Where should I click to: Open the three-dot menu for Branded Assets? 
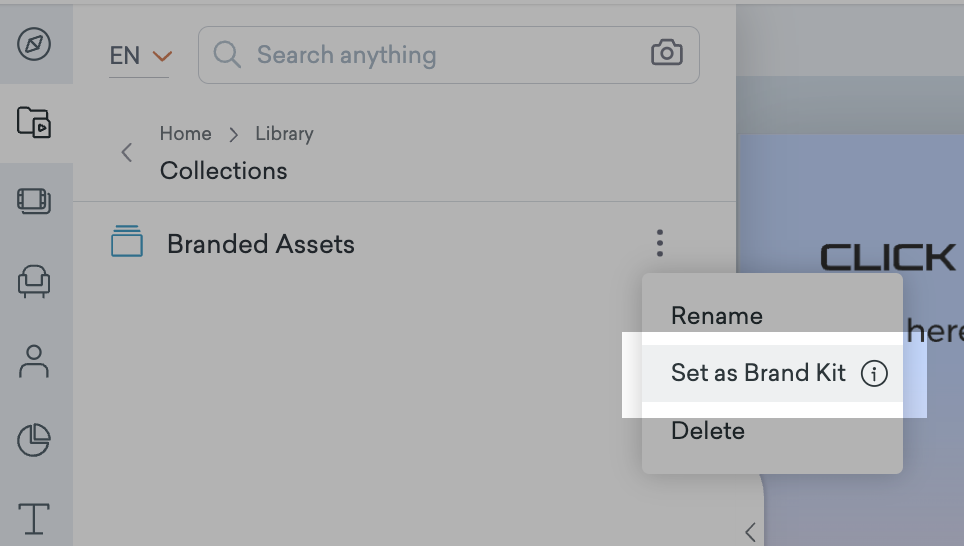point(660,243)
